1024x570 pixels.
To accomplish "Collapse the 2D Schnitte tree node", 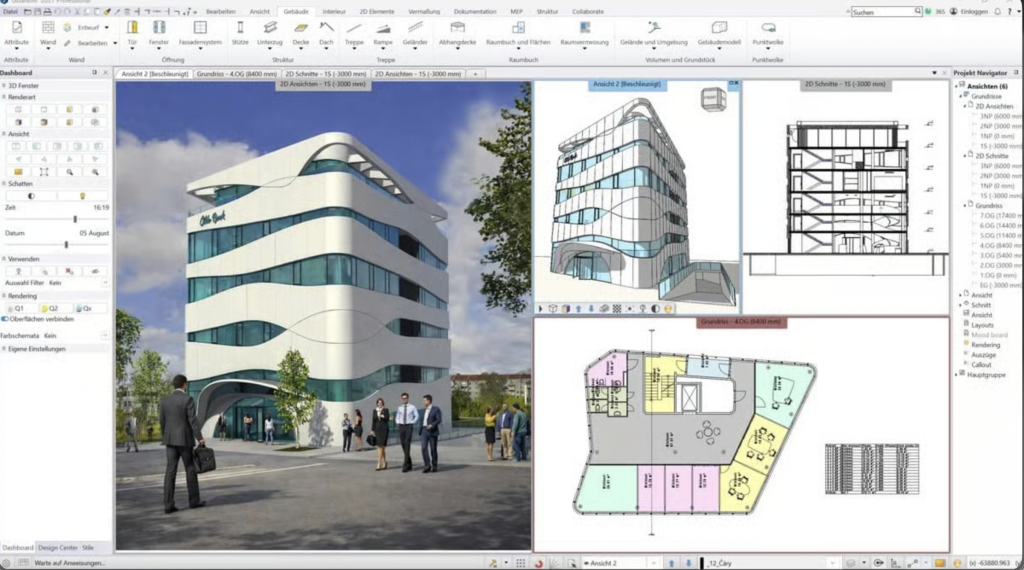I will coord(965,156).
